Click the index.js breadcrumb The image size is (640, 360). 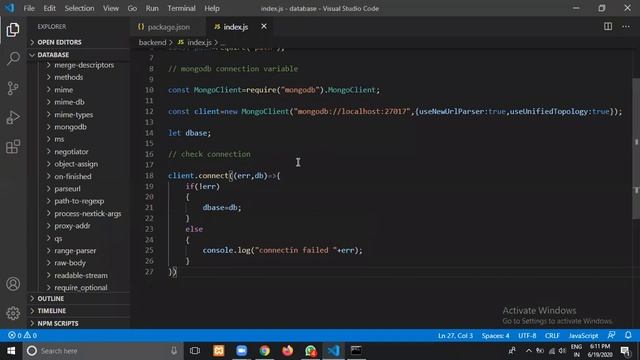199,42
